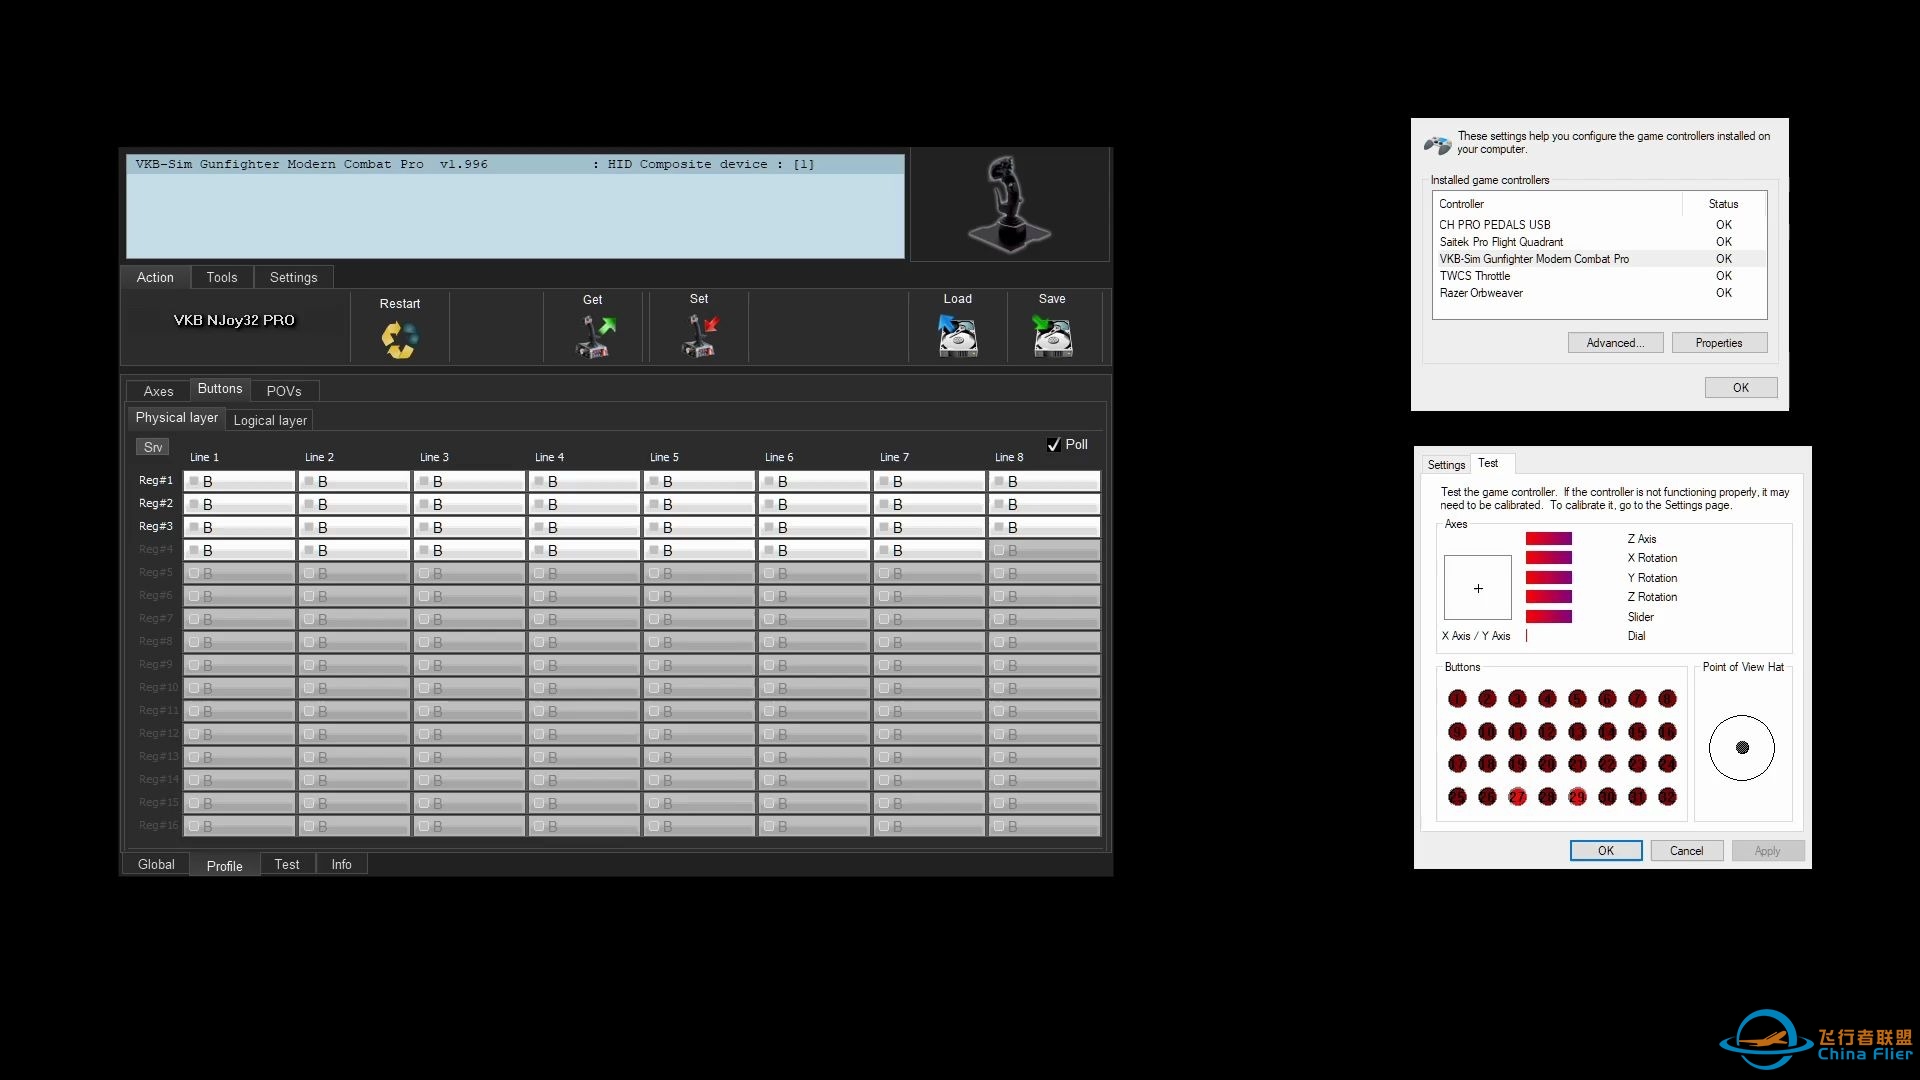This screenshot has height=1080, width=1920.
Task: Toggle Reg#1 Line 1 button checkbox
Action: tap(195, 481)
